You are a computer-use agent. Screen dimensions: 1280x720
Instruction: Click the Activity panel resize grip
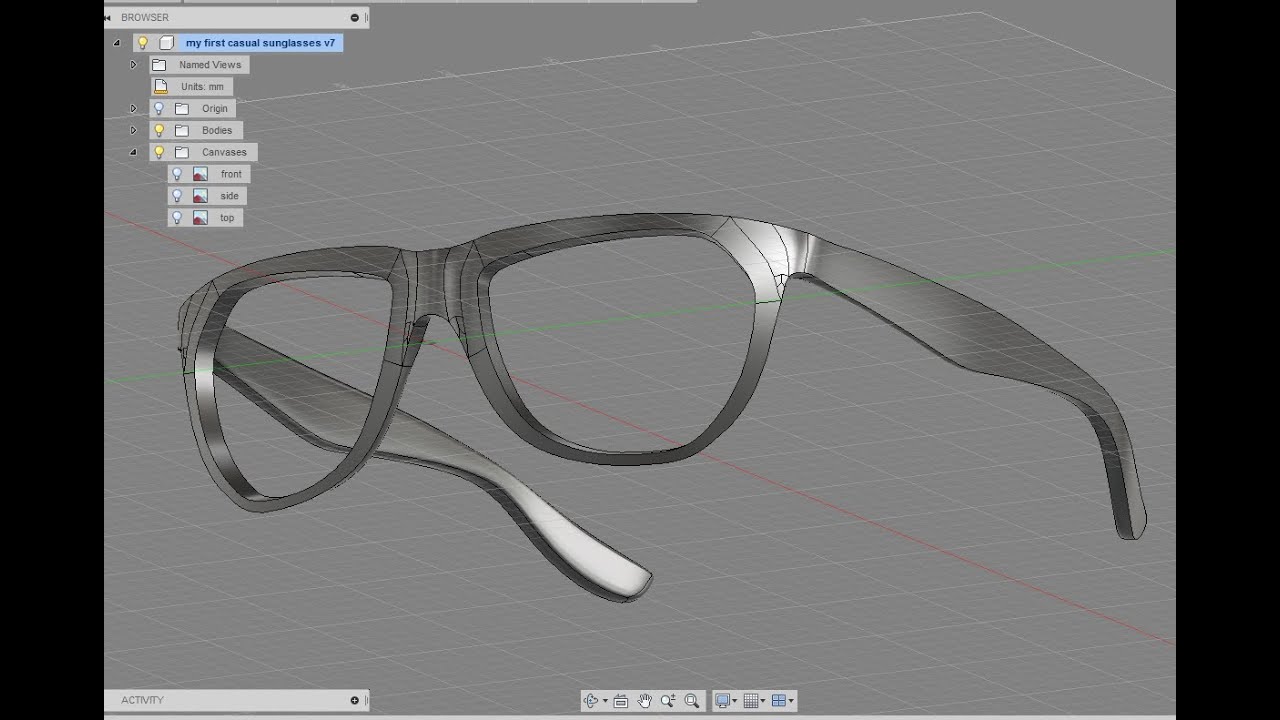pyautogui.click(x=366, y=700)
